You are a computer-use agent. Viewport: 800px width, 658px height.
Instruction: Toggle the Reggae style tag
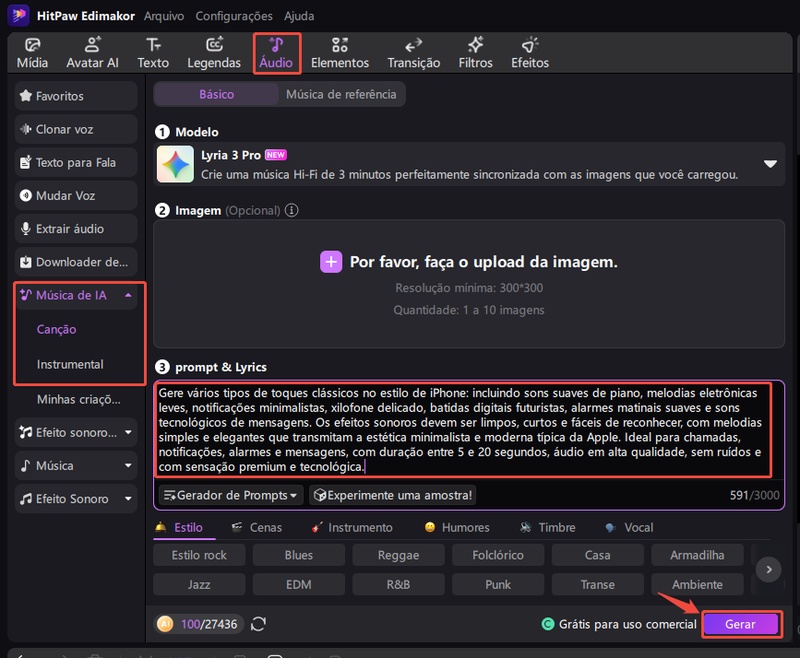(x=398, y=555)
